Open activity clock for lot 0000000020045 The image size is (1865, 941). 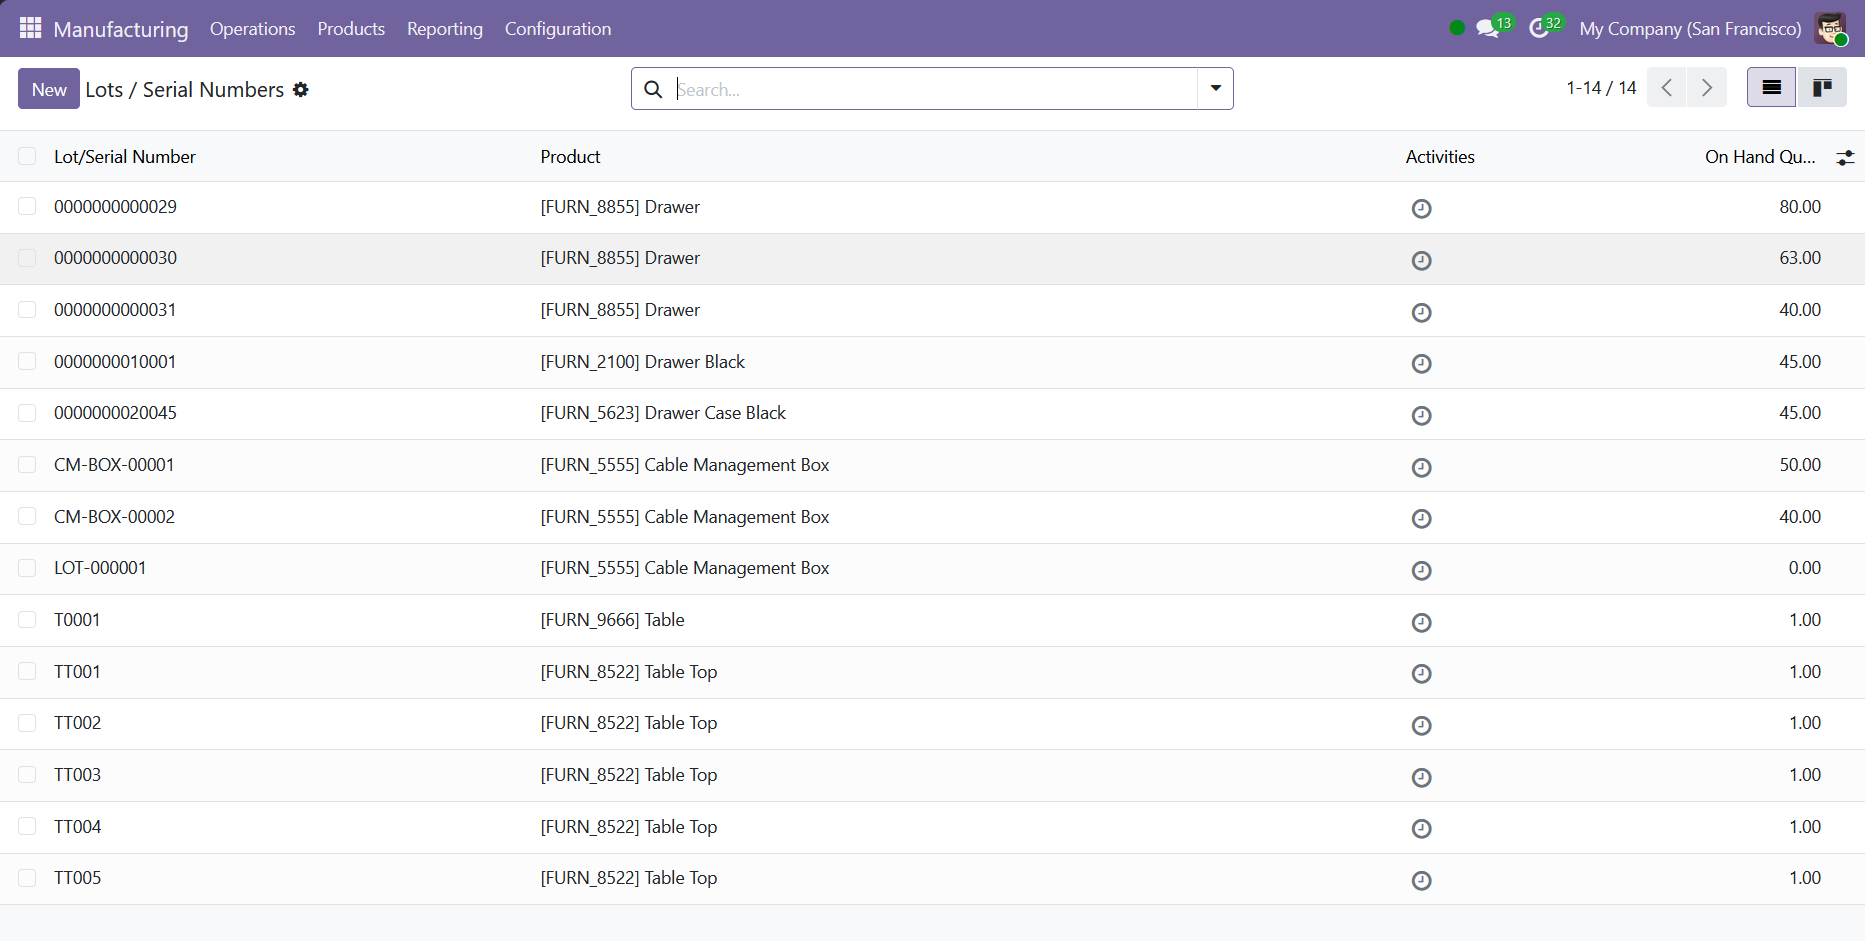1421,415
